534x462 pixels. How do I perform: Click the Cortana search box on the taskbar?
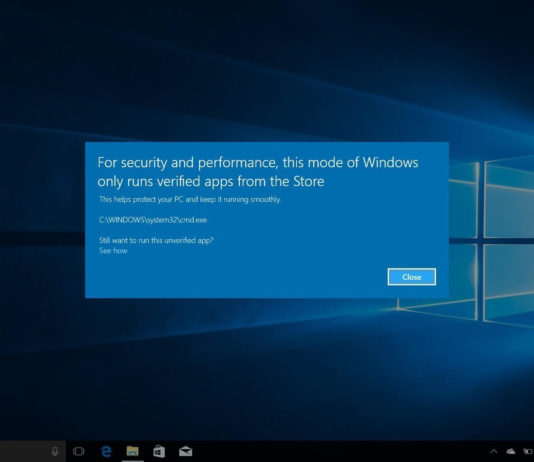[x=33, y=451]
